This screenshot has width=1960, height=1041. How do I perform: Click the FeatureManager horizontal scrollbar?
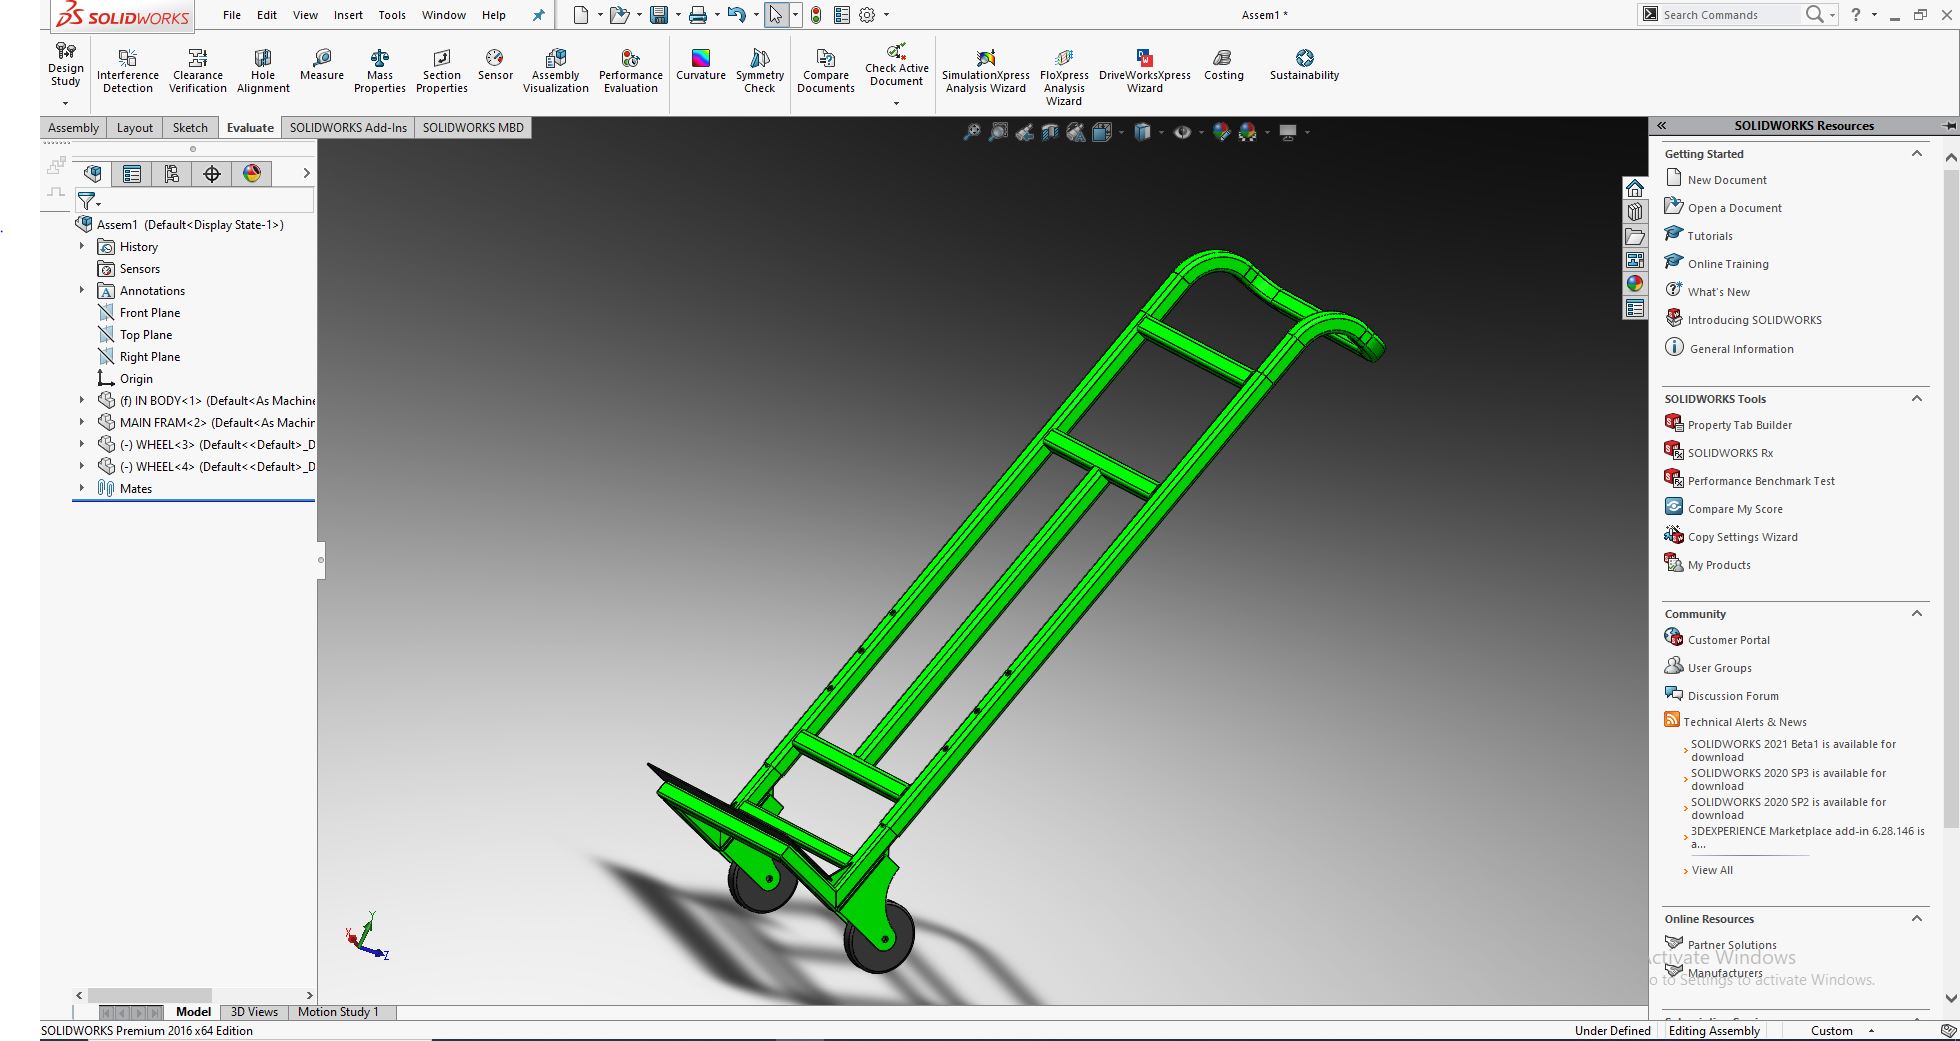pos(150,996)
